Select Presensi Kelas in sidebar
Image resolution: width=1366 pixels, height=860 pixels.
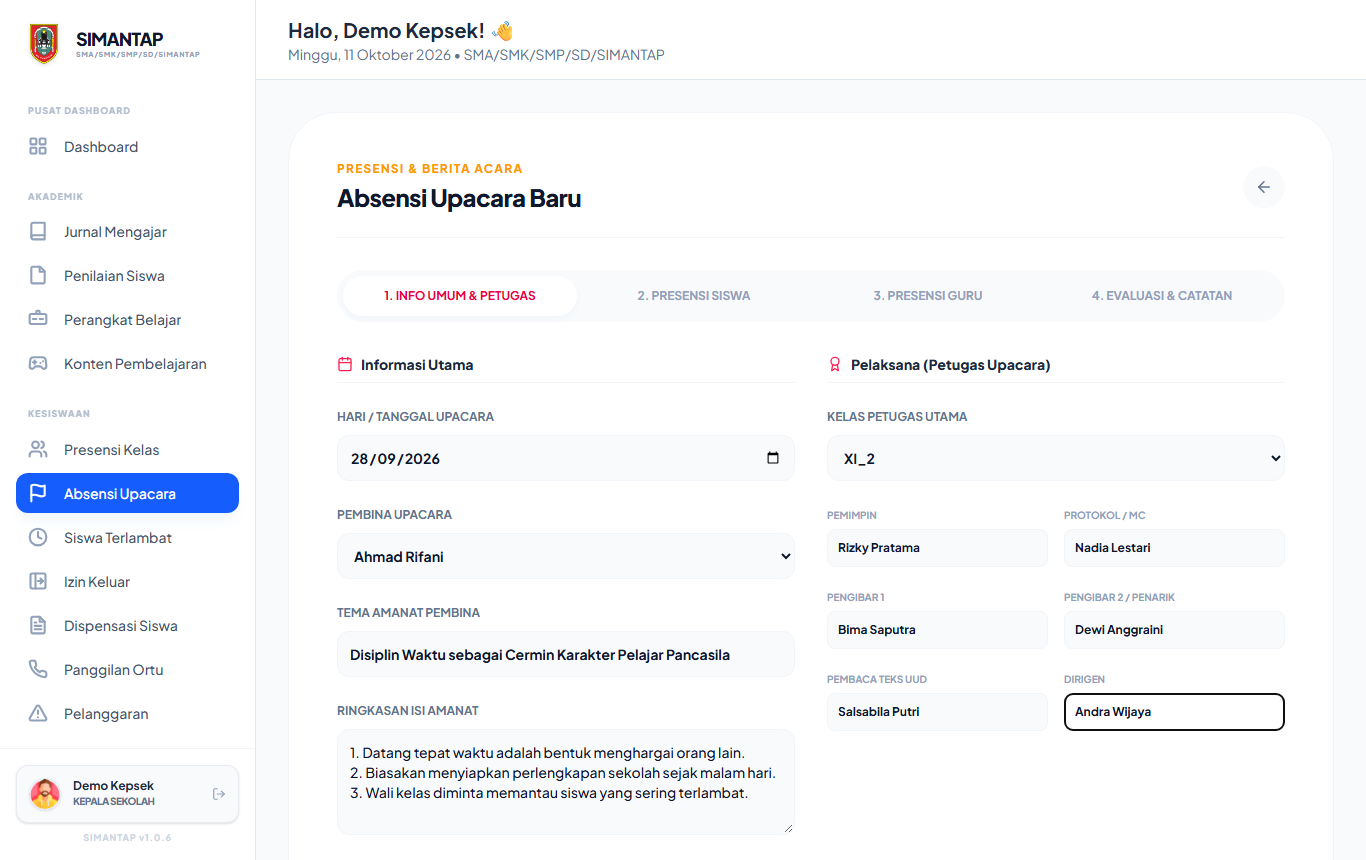(128, 450)
